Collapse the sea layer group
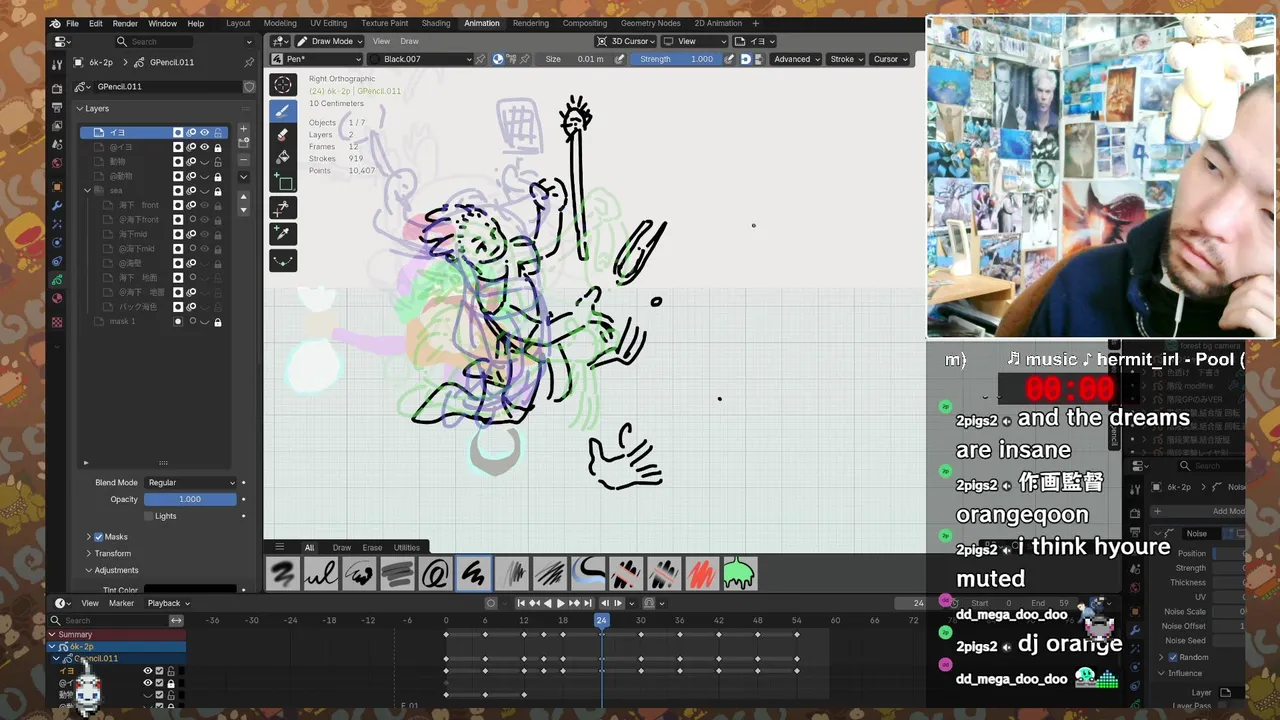This screenshot has width=1280, height=720. point(88,190)
